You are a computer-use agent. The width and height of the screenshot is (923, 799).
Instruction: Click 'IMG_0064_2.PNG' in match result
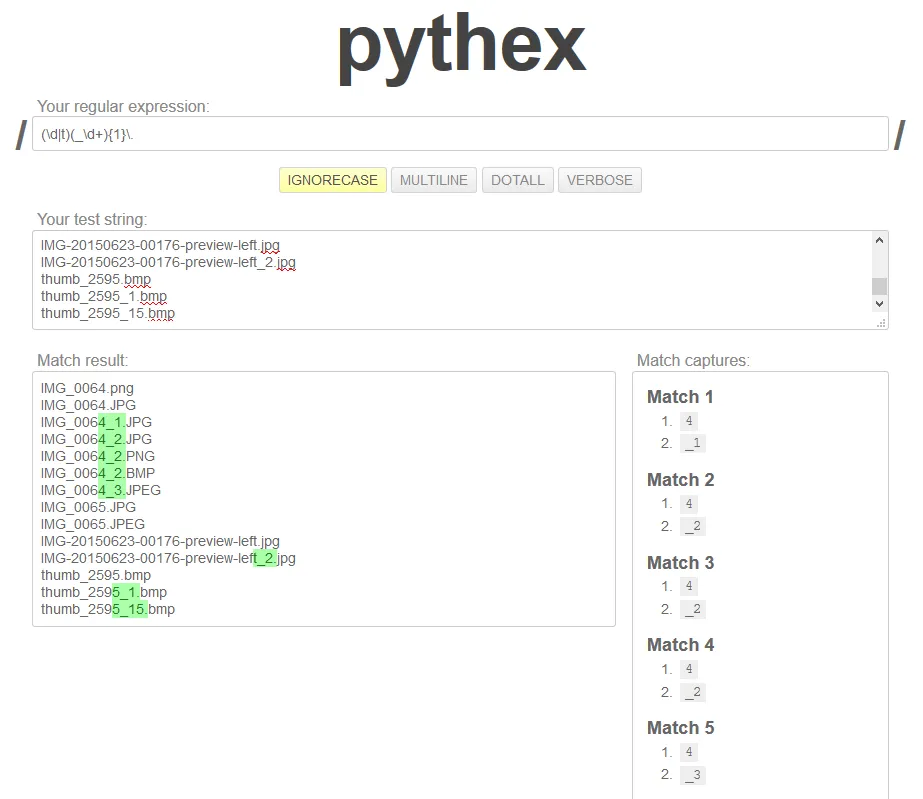point(98,456)
